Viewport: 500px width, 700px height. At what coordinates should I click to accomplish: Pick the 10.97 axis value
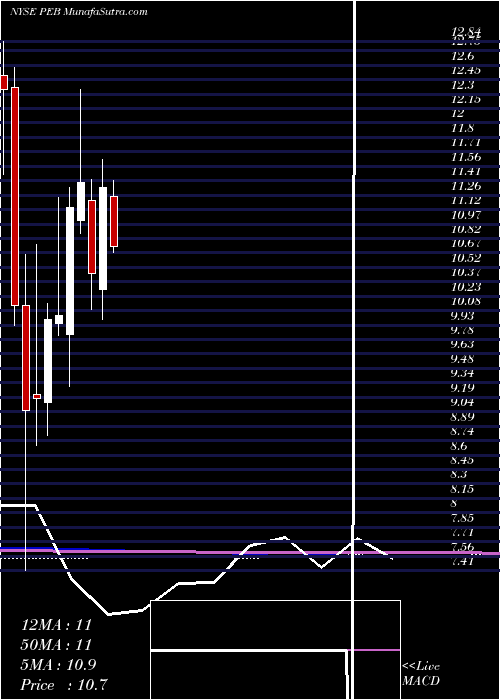tap(466, 215)
